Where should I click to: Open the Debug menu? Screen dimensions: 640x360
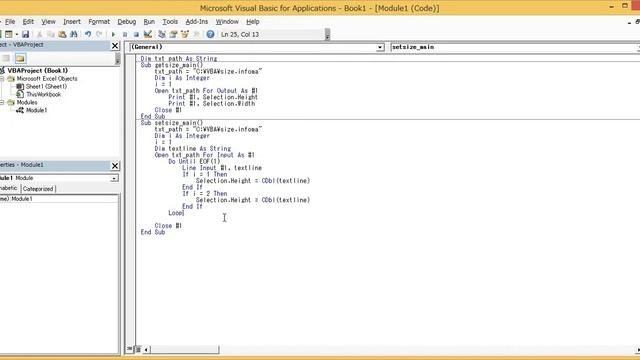(x=127, y=22)
